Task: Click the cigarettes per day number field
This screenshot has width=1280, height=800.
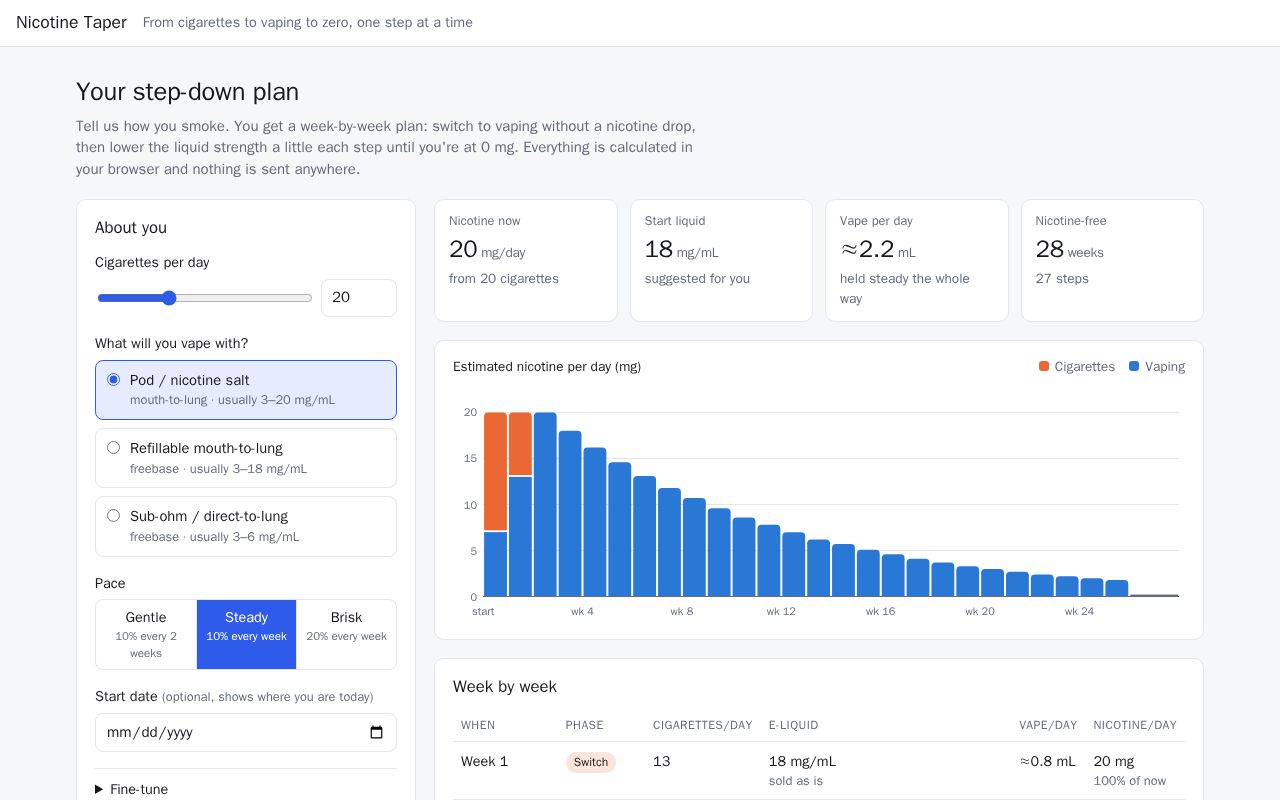Action: click(359, 298)
